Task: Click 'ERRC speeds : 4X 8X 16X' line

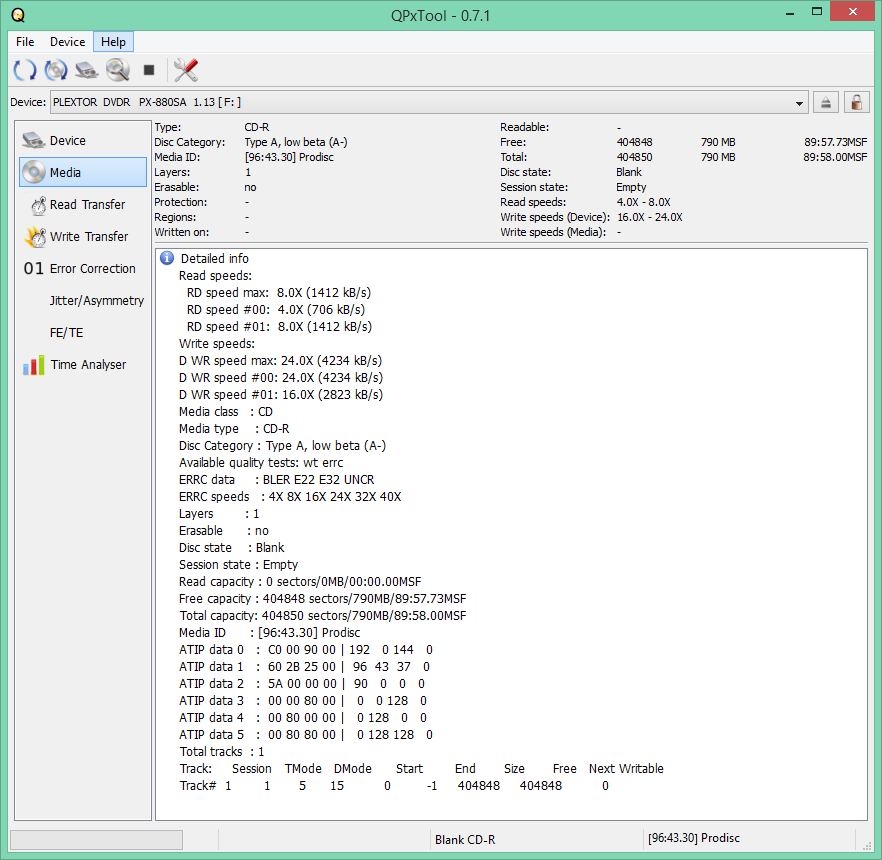Action: click(290, 497)
